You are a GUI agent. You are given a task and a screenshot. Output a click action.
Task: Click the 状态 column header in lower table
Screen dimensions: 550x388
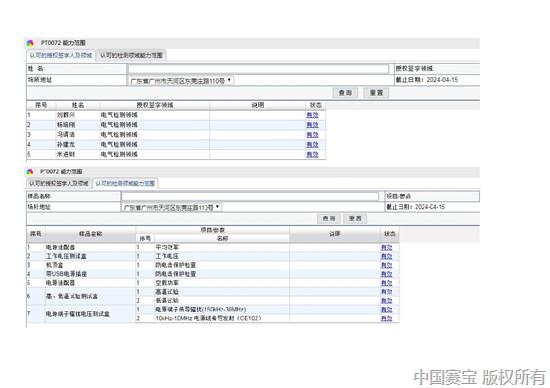click(390, 234)
